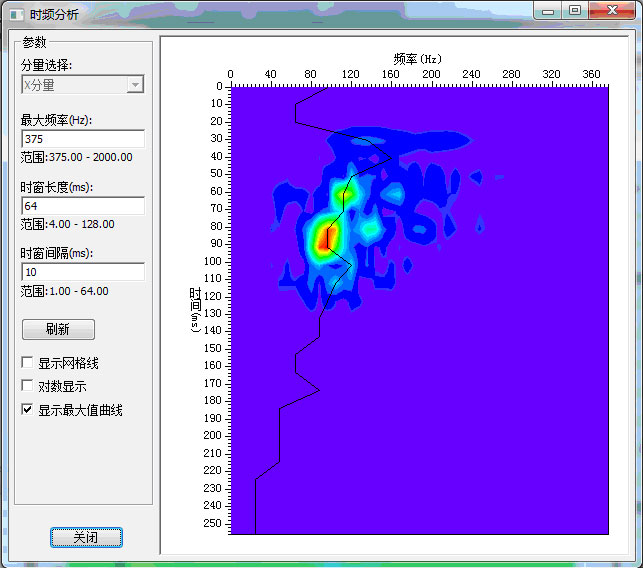Image resolution: width=643 pixels, height=568 pixels.
Task: Click the 时间(ms) vertical axis label
Action: coord(196,310)
